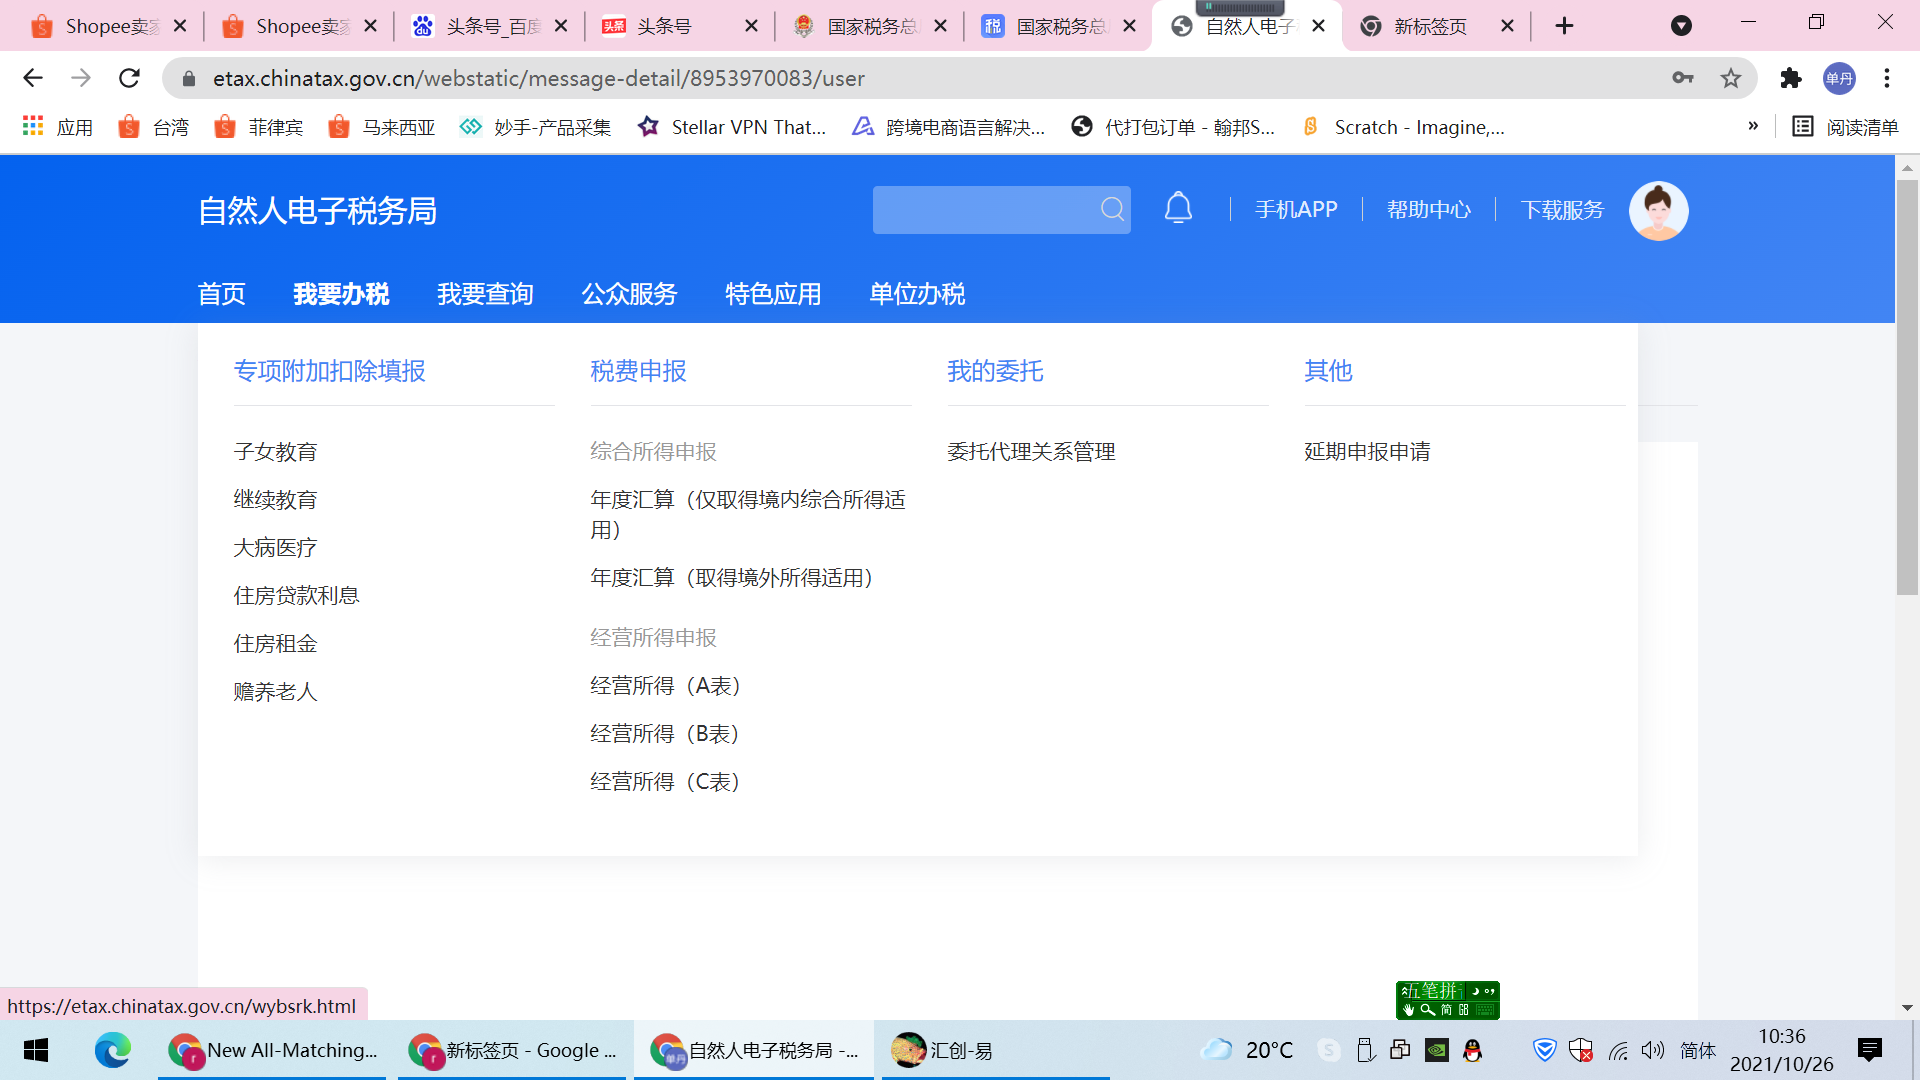Open QQ from the system tray penguin icon
1920x1080 pixels.
[1470, 1051]
